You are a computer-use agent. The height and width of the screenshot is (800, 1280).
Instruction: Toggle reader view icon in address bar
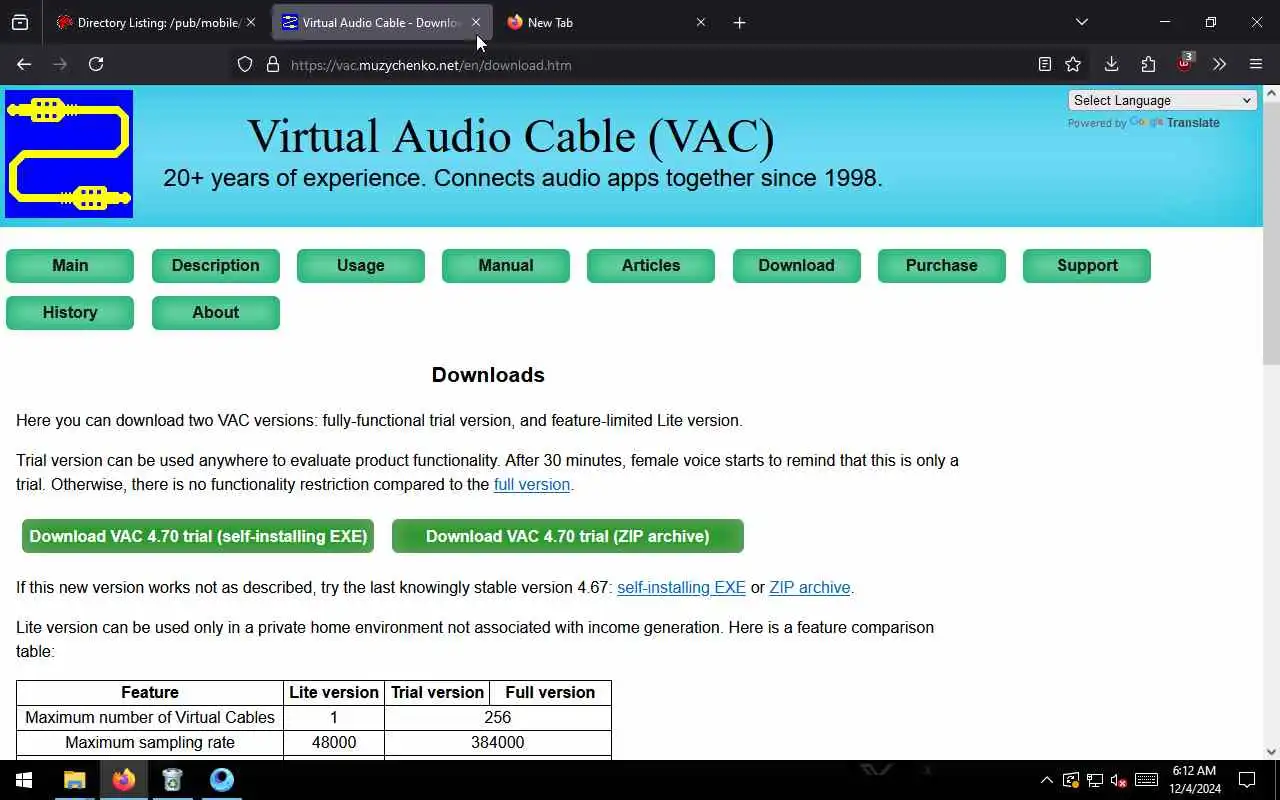pyautogui.click(x=1044, y=64)
